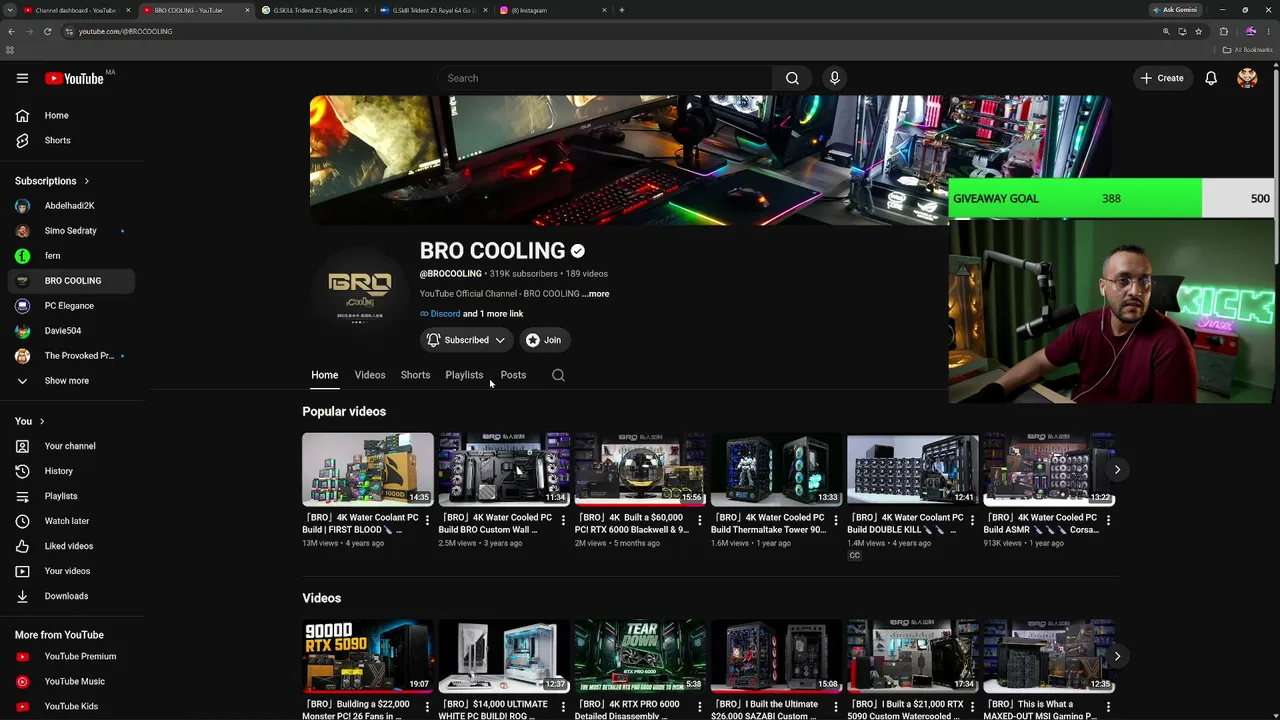The height and width of the screenshot is (720, 1280).
Task: Click the search magnifier button
Action: tap(792, 78)
